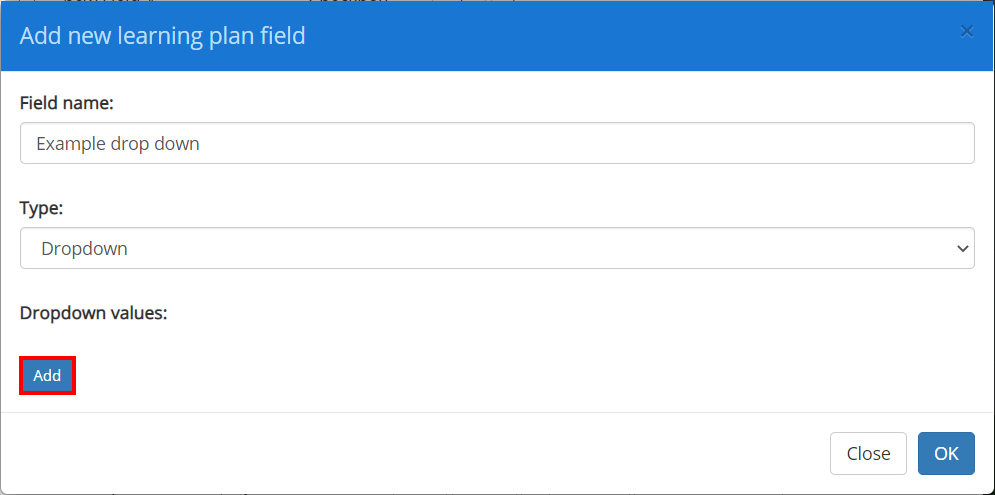Click the red-outlined Add button
The width and height of the screenshot is (995, 495).
48,376
